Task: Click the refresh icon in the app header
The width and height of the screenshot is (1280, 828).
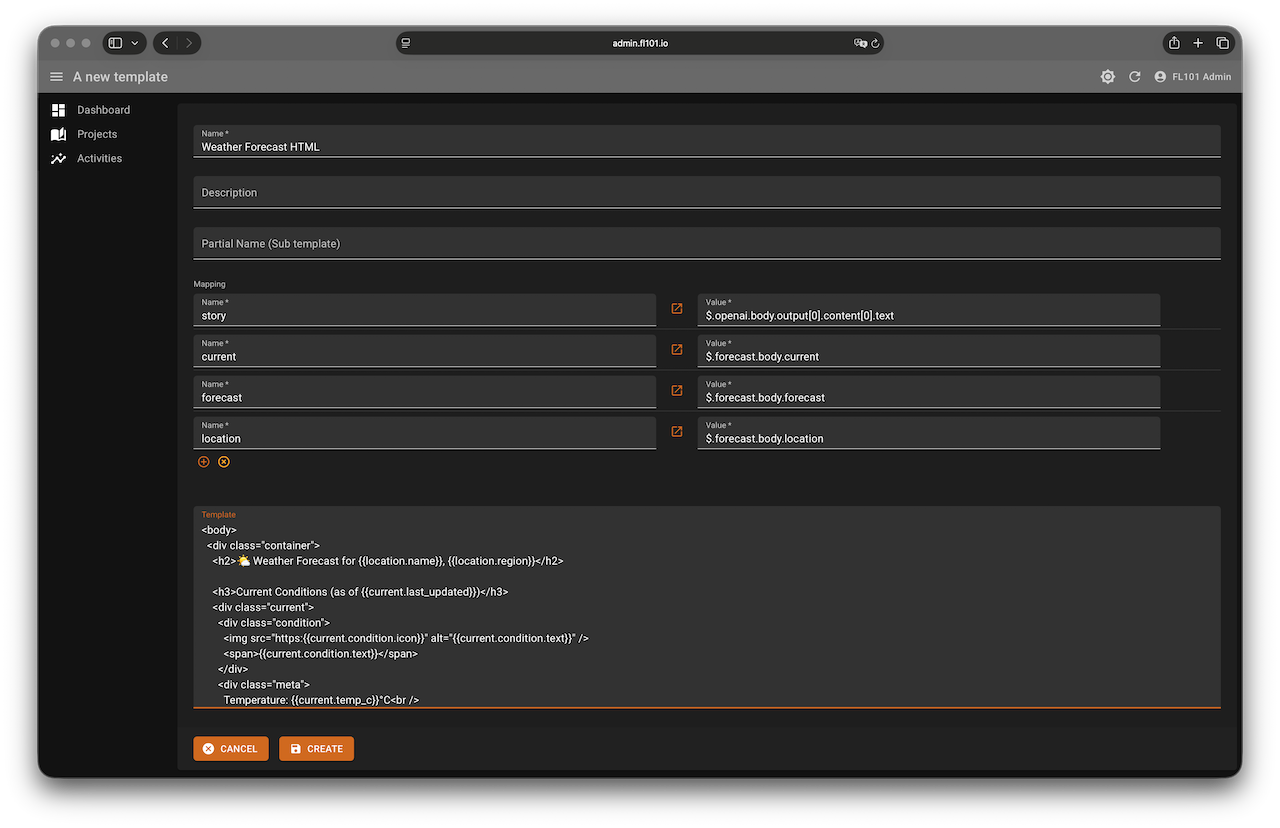Action: (1134, 77)
